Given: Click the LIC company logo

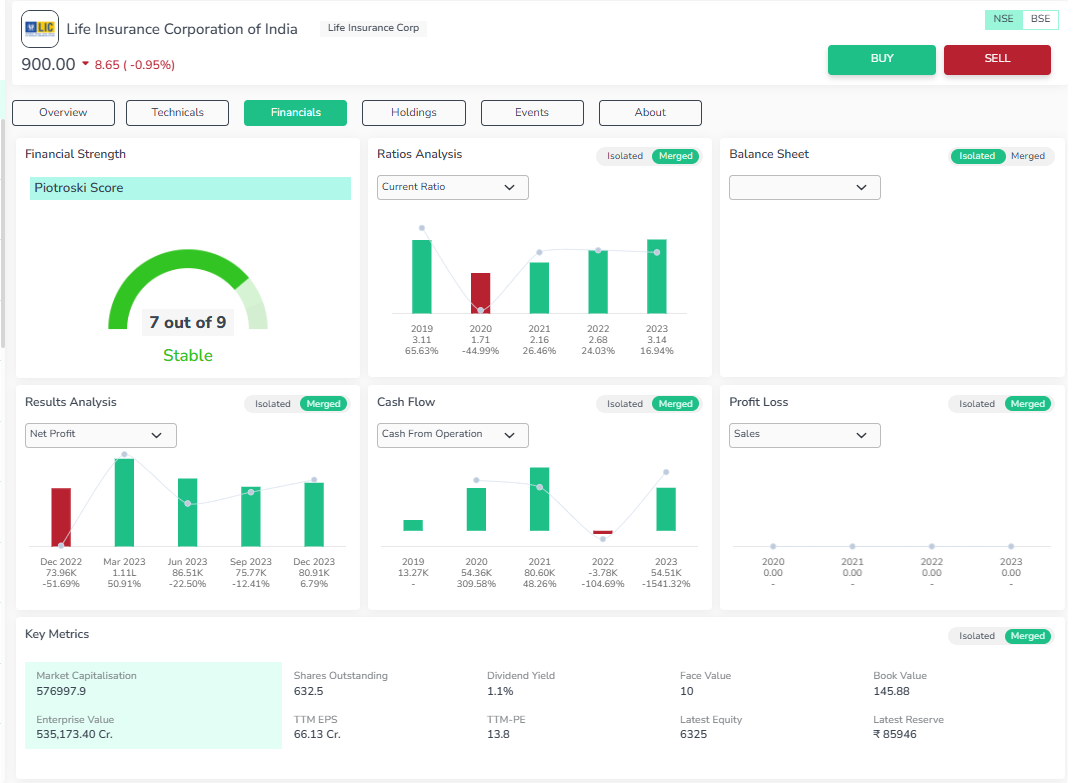Looking at the screenshot, I should pos(39,28).
